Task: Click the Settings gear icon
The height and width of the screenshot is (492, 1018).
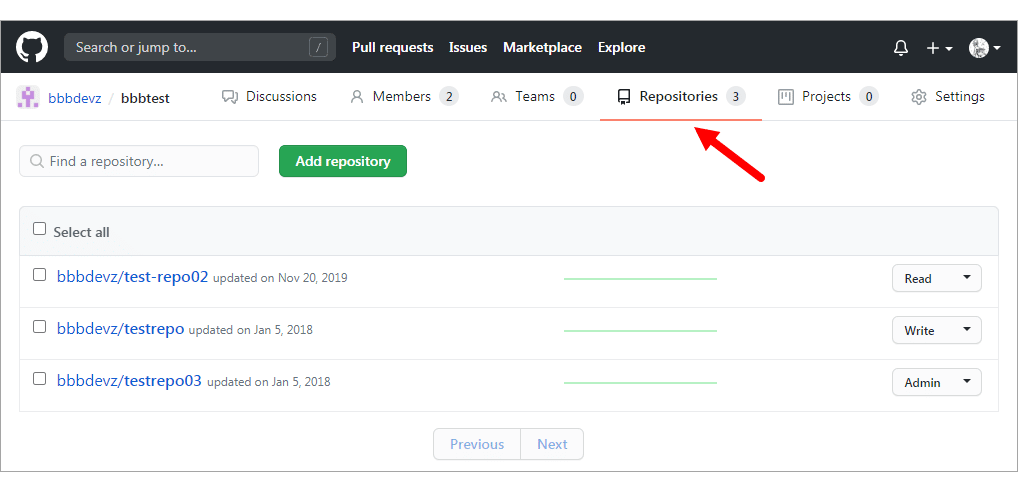Action: [x=918, y=97]
